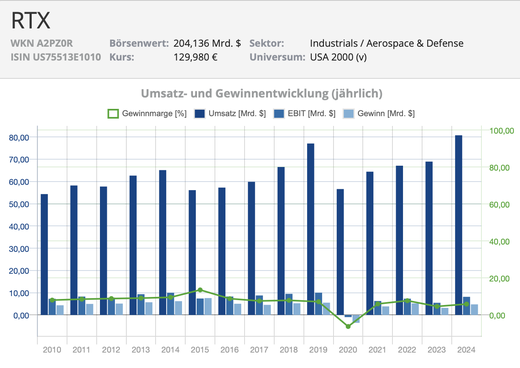Click the negative 2020 Gewinn bar
The image size is (520, 368).
point(356,319)
